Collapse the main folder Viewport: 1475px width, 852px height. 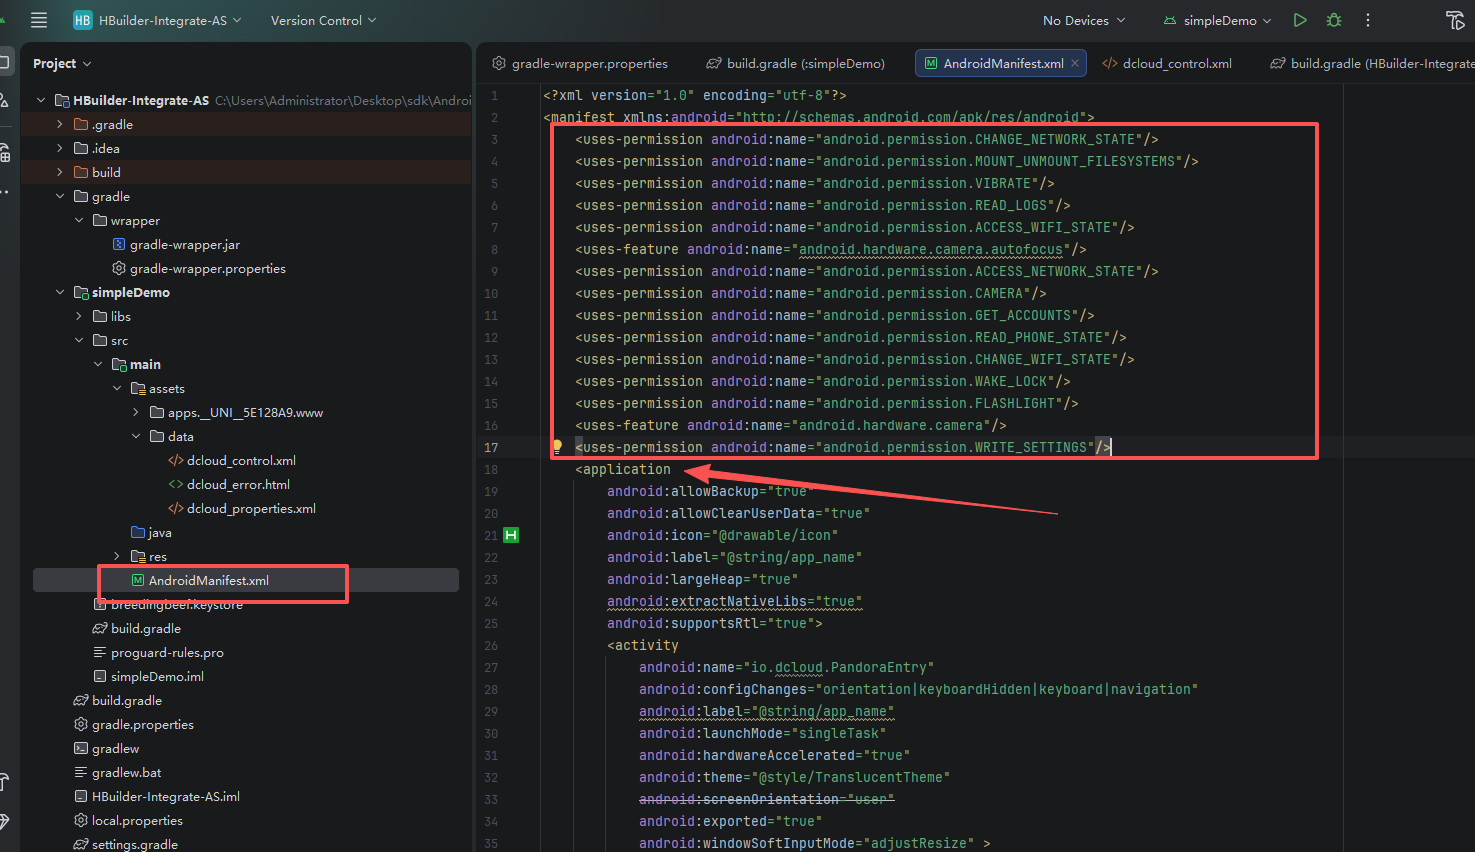[98, 364]
